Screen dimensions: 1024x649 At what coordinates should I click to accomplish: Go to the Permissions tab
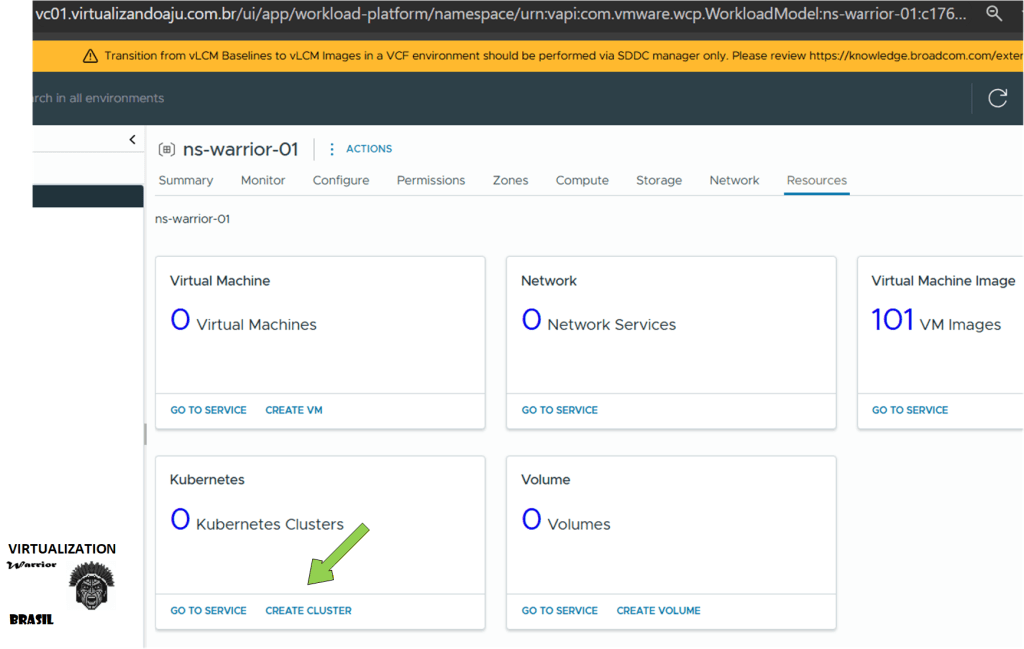click(x=431, y=181)
